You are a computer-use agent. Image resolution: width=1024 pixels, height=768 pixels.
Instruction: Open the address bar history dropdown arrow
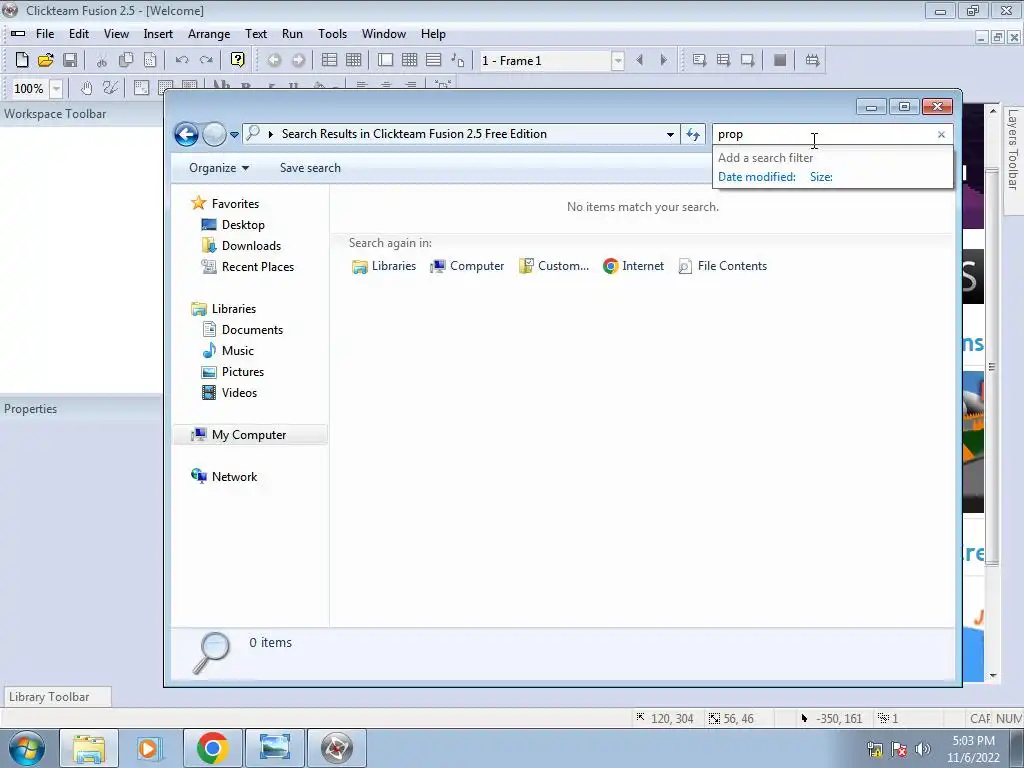670,135
